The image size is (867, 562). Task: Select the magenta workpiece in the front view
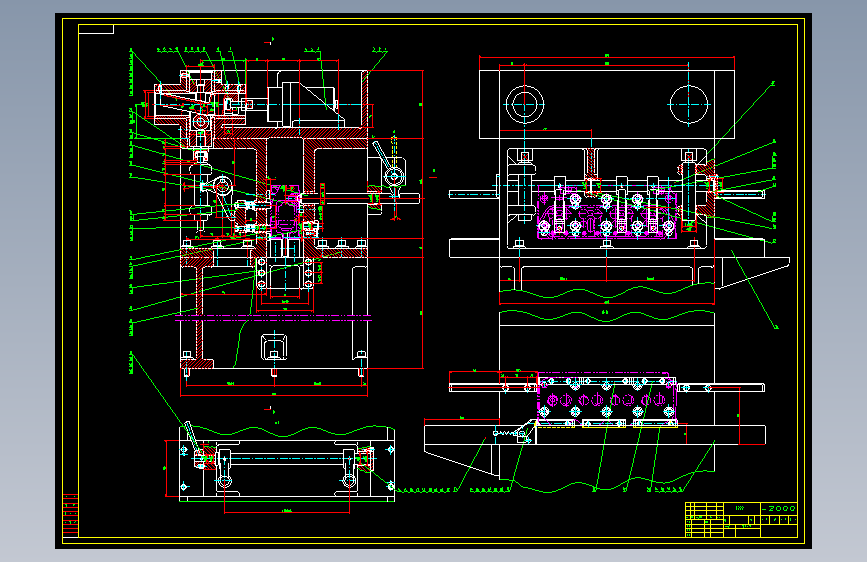click(607, 213)
